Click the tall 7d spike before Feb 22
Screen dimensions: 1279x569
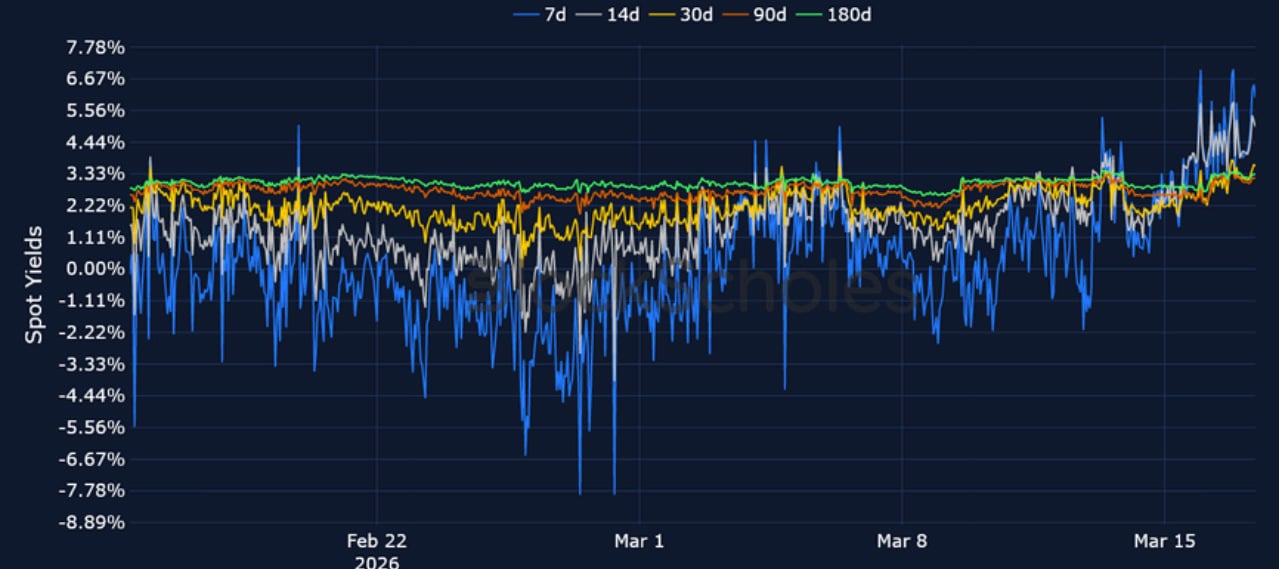point(298,128)
